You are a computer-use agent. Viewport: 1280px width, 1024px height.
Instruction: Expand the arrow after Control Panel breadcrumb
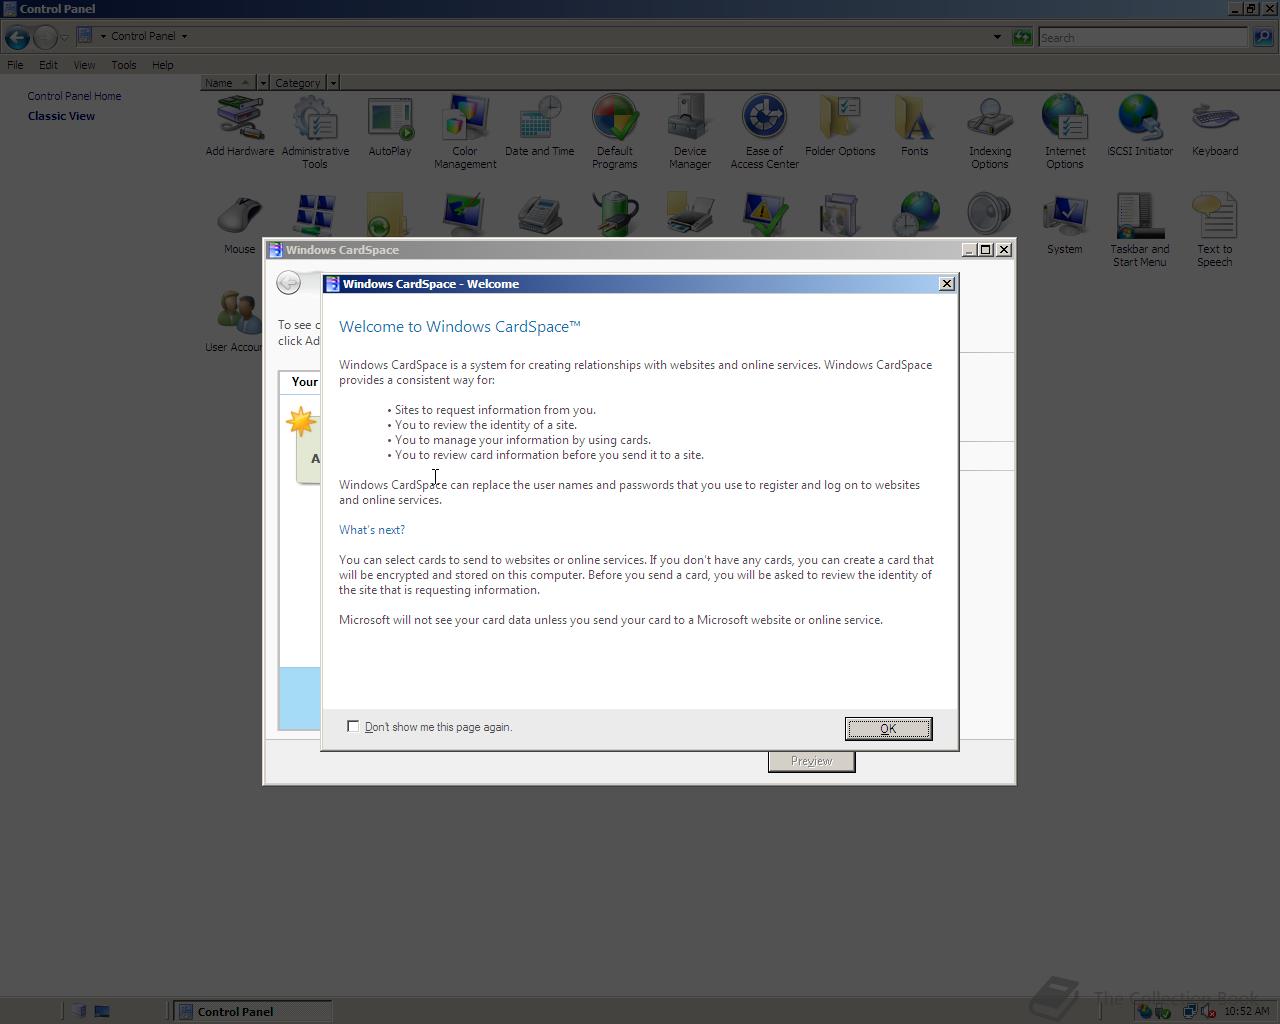point(184,36)
